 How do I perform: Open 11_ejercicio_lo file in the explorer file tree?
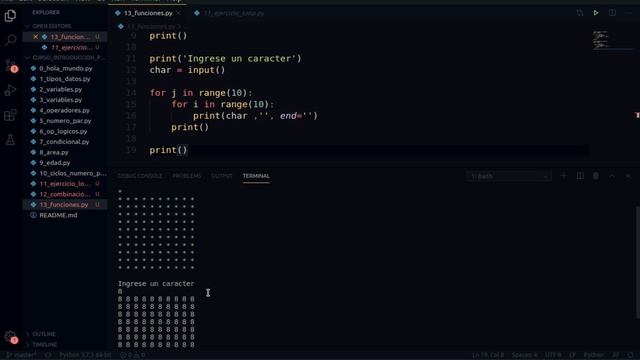pyautogui.click(x=65, y=184)
